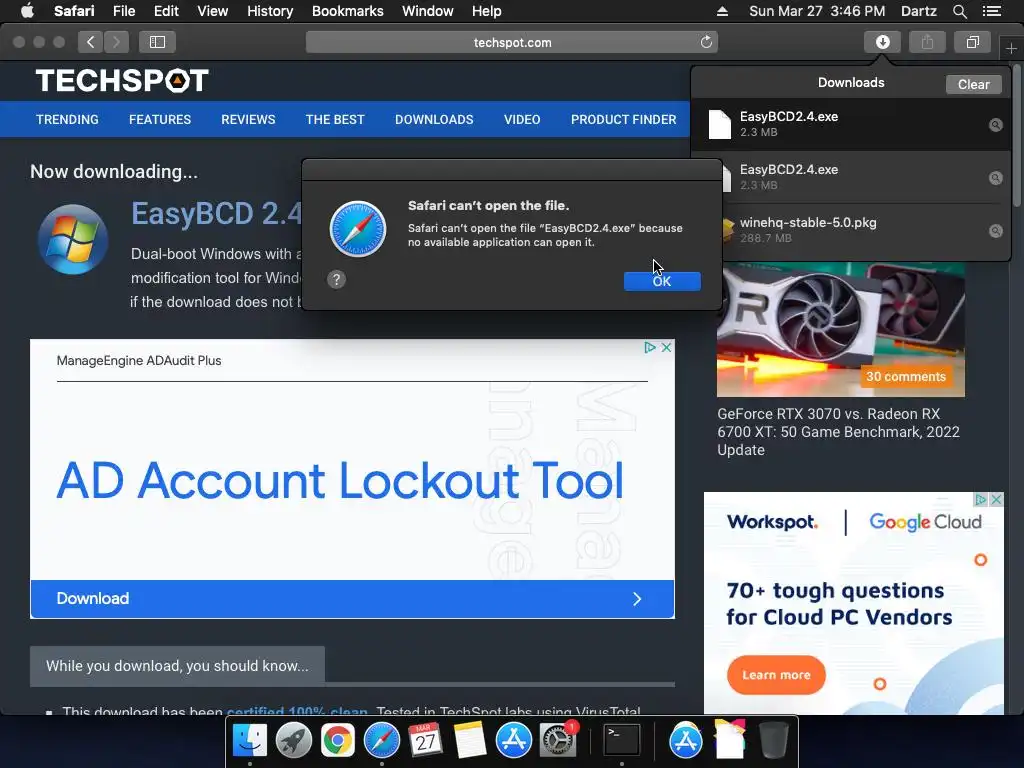Open the GeForce RTX 3070 vs Radeon article
The width and height of the screenshot is (1024, 768).
point(839,432)
